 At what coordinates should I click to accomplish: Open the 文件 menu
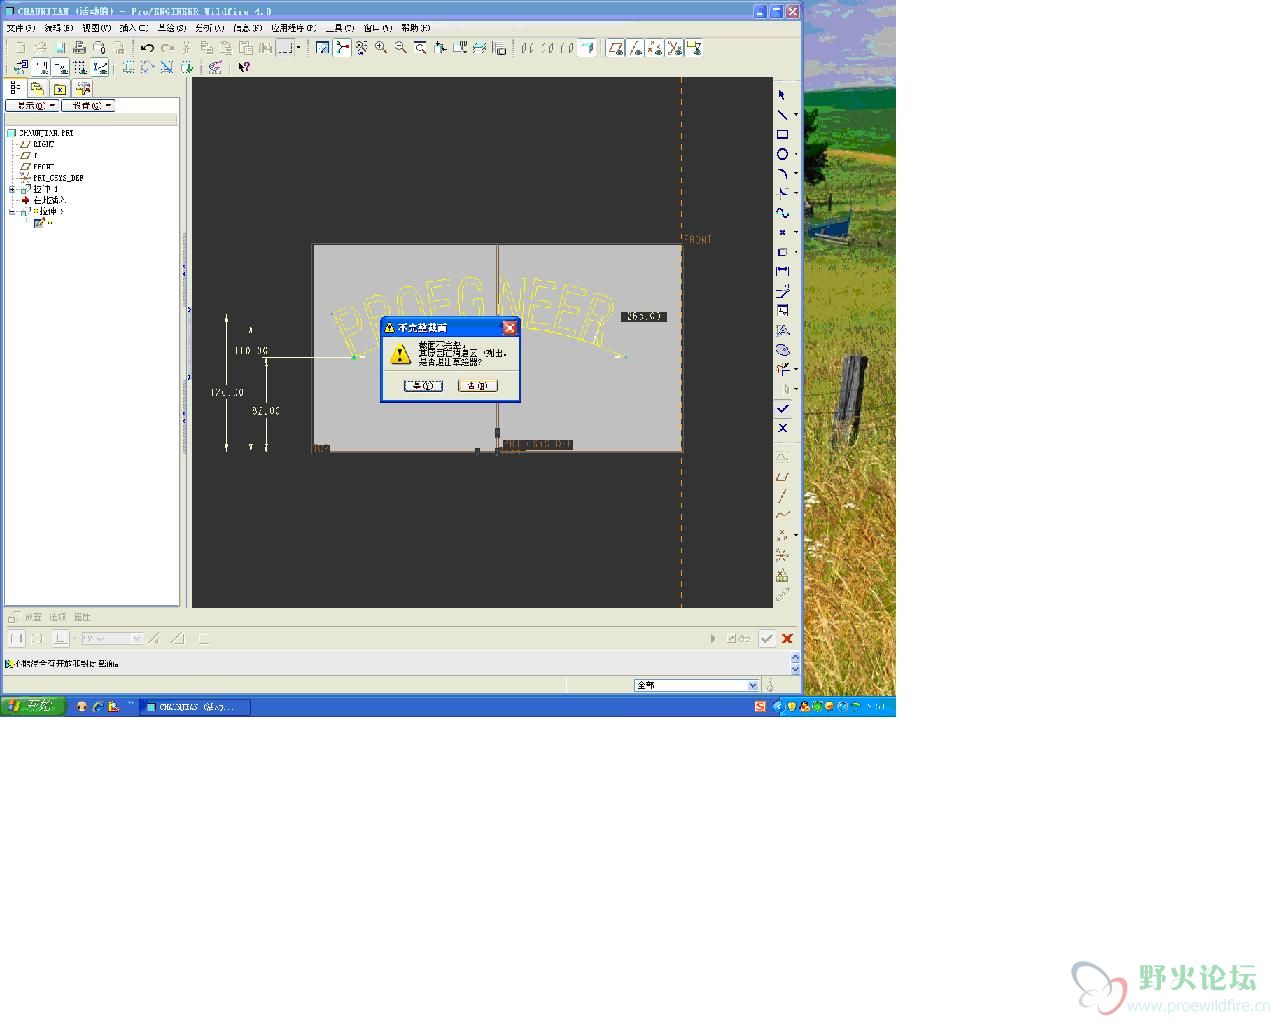tap(20, 28)
